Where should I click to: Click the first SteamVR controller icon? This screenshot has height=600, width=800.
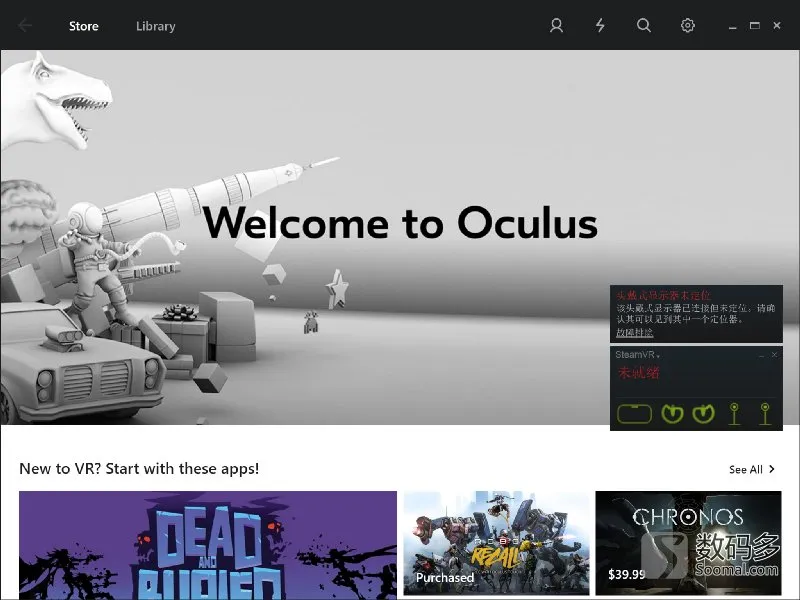(x=672, y=414)
